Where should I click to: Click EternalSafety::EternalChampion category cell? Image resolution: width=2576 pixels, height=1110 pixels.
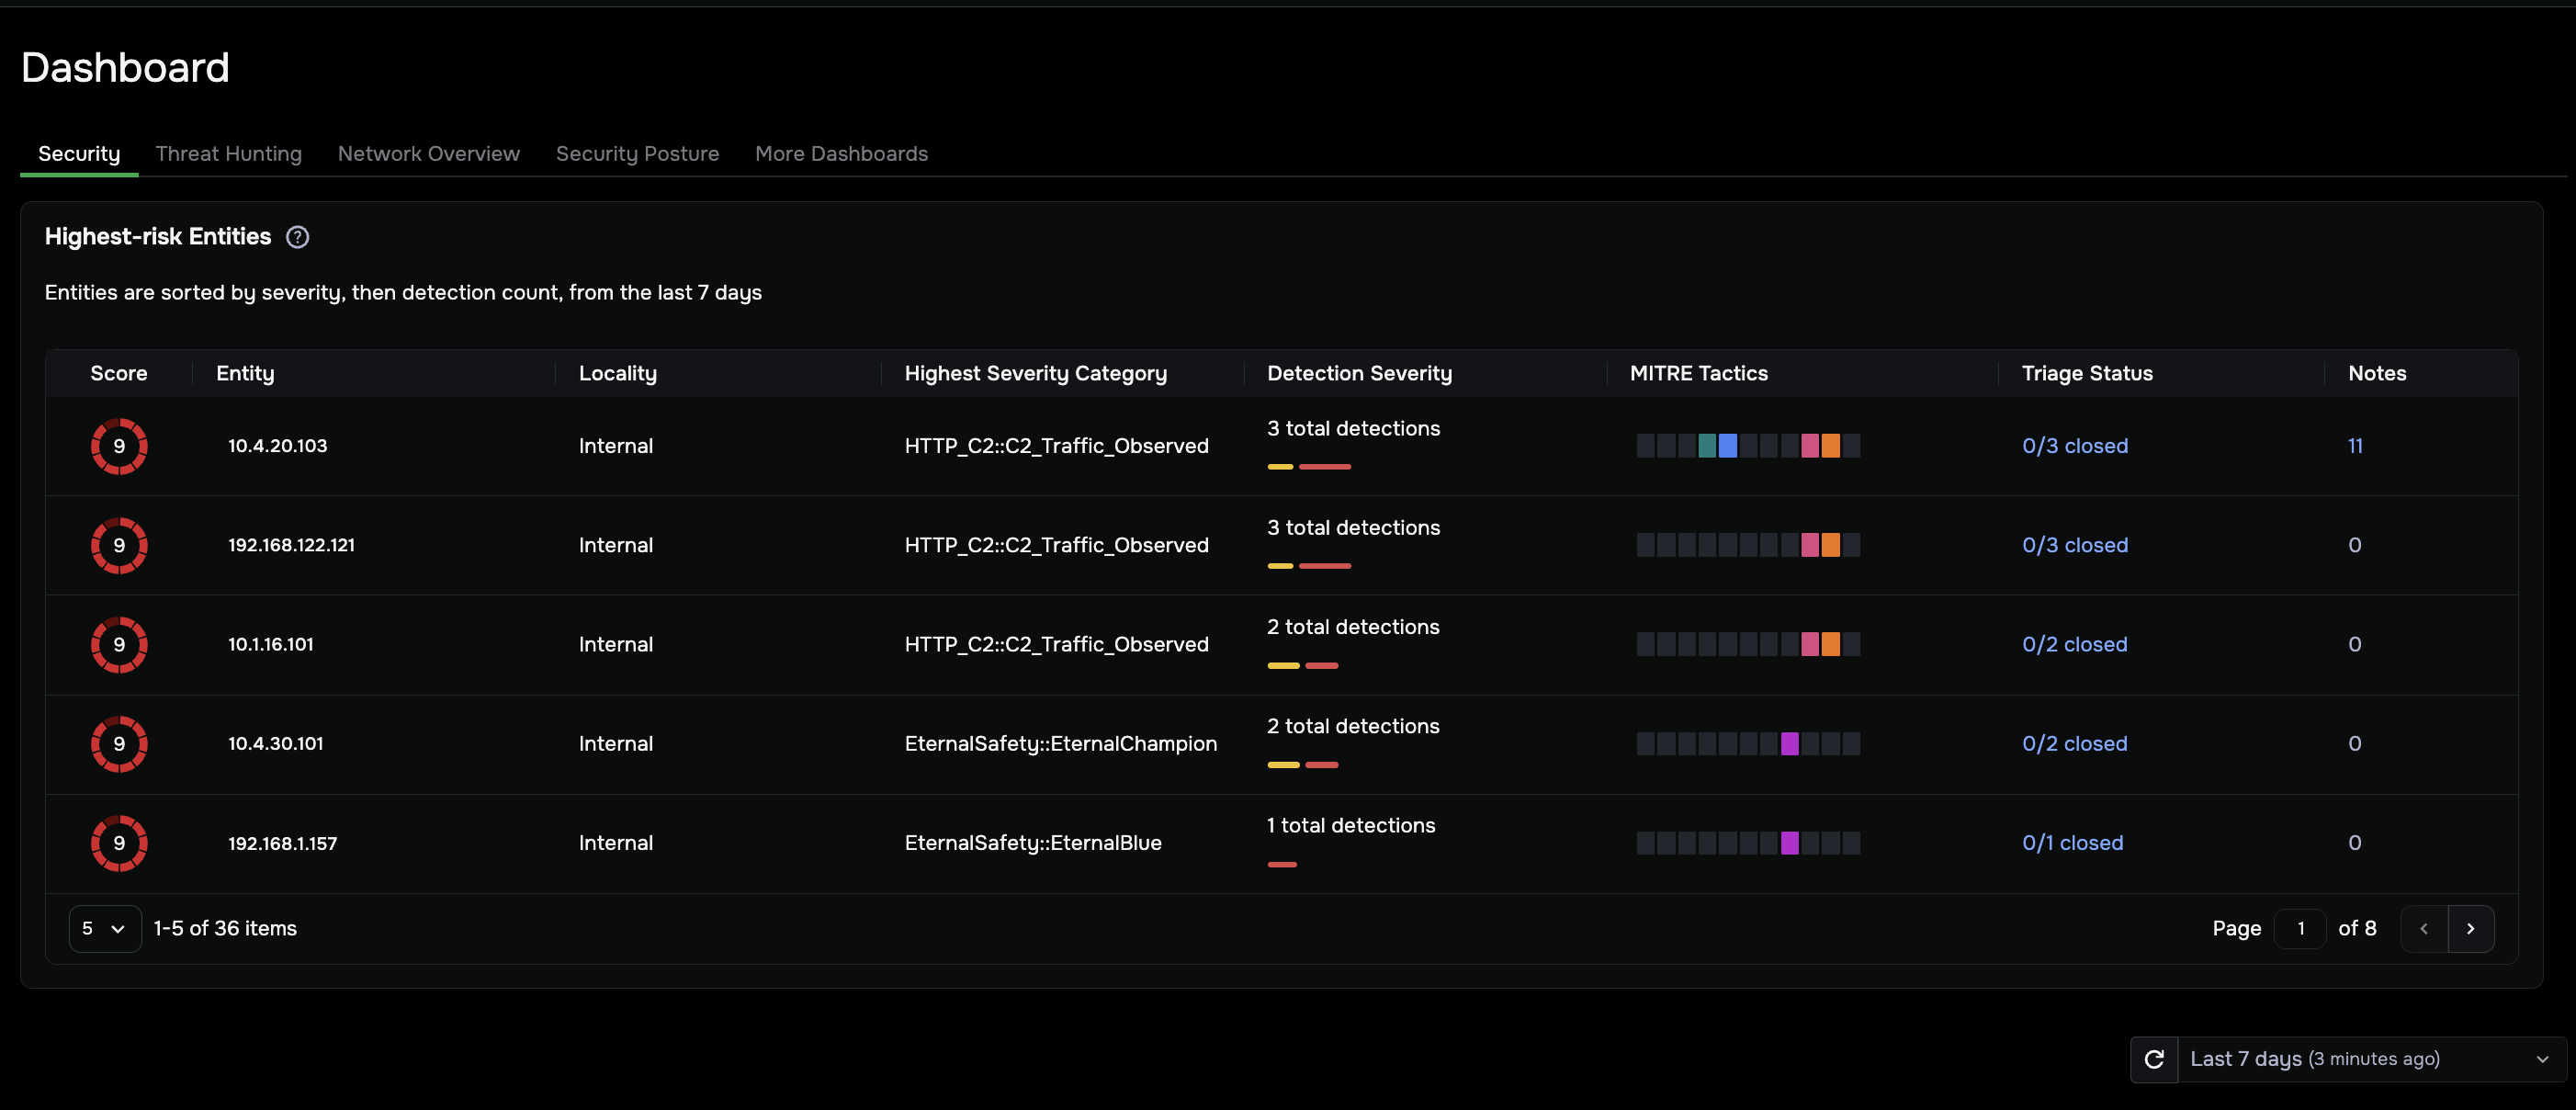(x=1060, y=744)
